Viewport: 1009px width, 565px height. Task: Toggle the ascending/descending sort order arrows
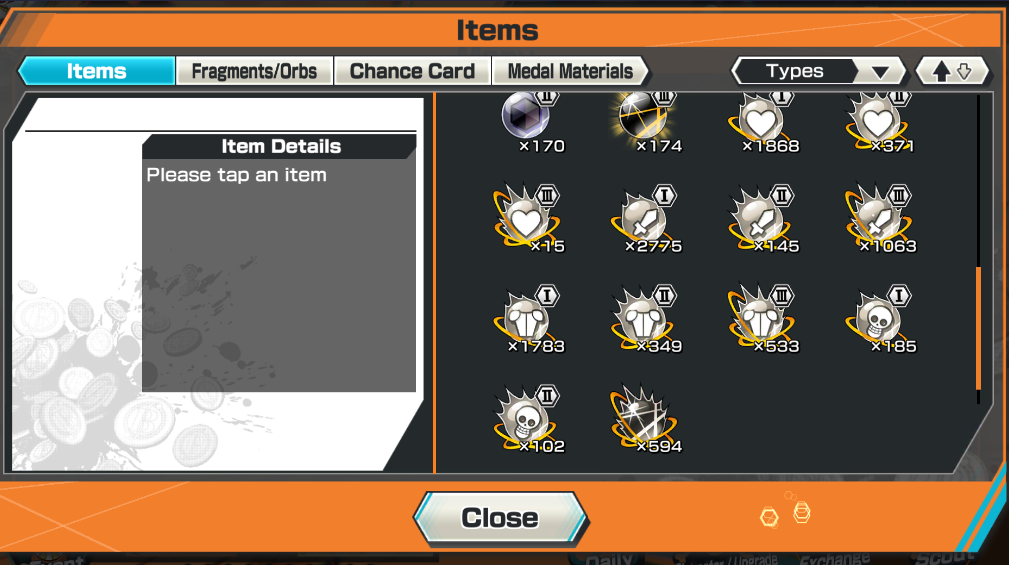click(952, 71)
